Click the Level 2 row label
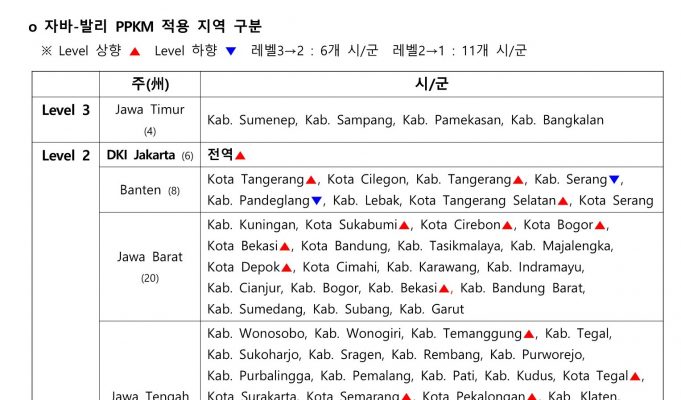Image resolution: width=681 pixels, height=400 pixels. [x=66, y=155]
